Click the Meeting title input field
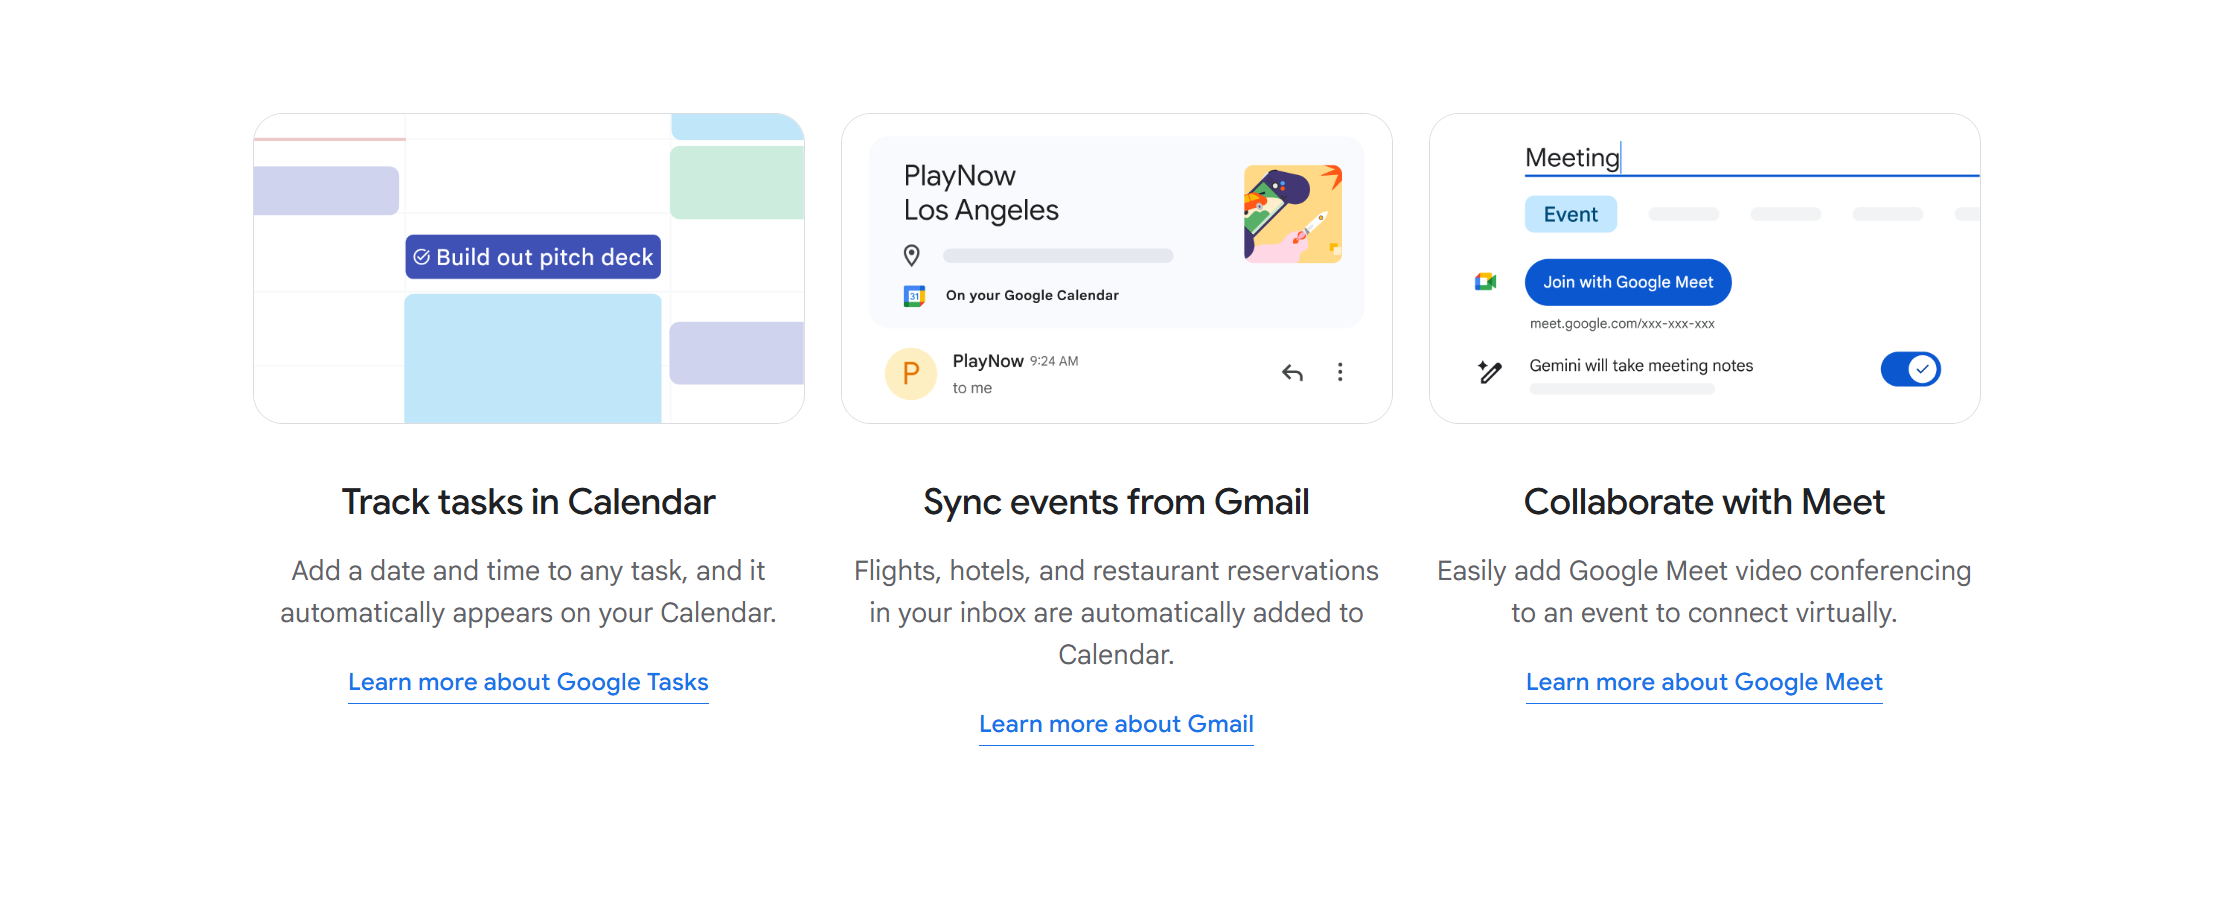Screen dimensions: 2214x909 (x=1752, y=158)
